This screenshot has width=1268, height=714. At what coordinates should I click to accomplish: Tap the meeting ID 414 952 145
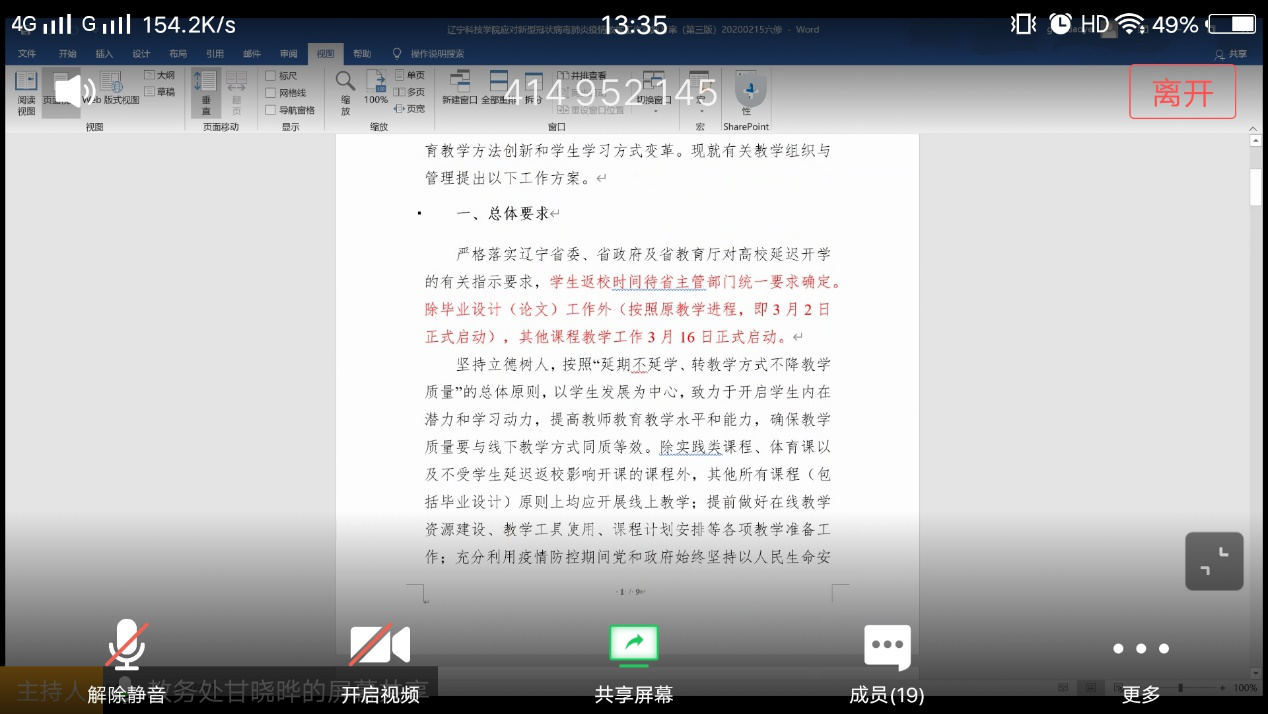(x=611, y=93)
